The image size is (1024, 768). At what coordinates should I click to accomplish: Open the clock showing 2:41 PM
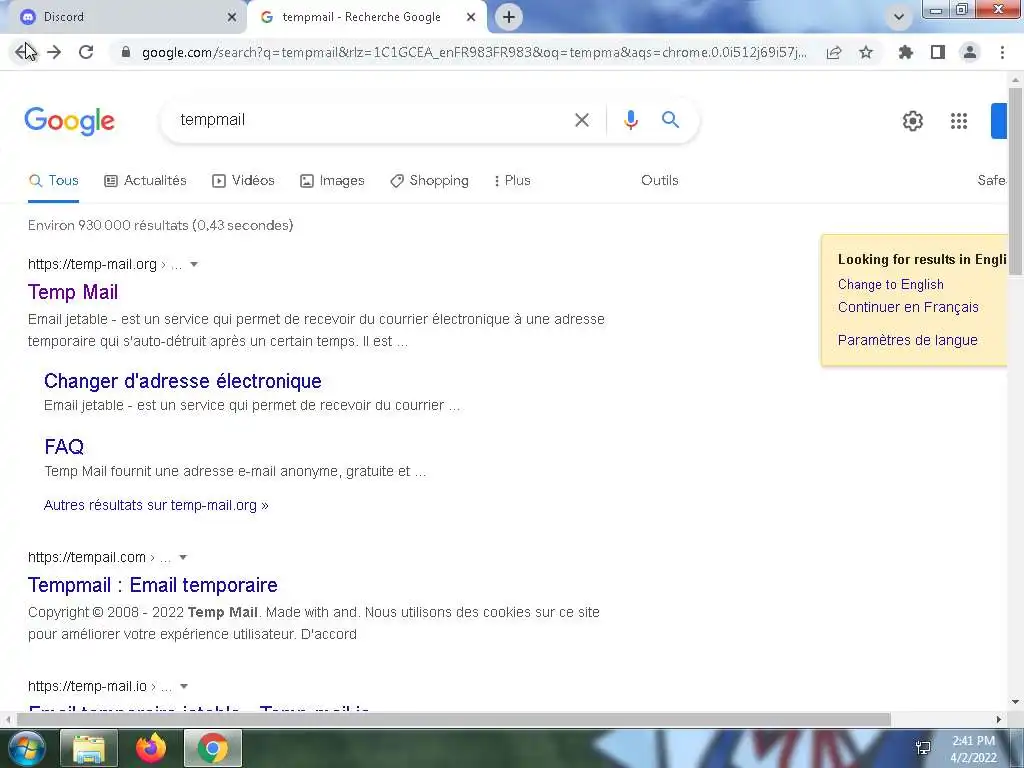[x=974, y=749]
